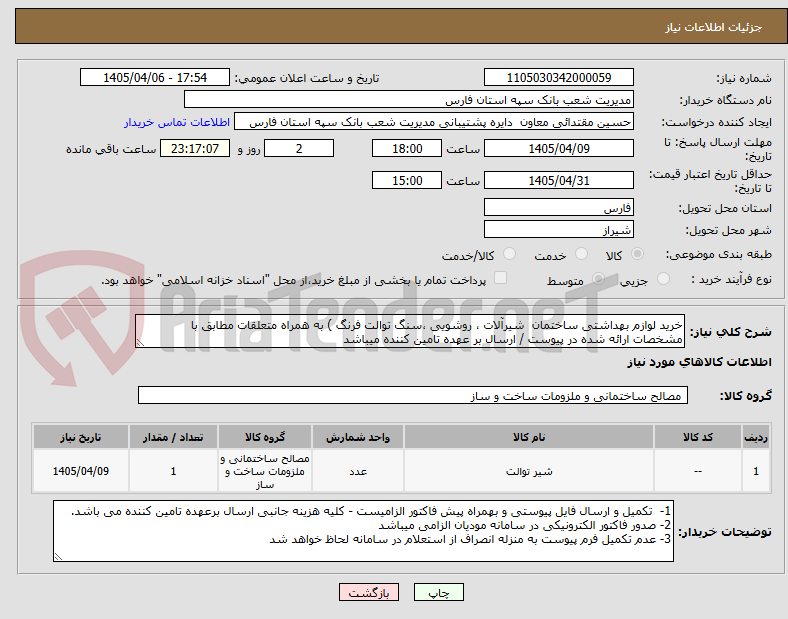Image resolution: width=788 pixels, height=619 pixels.
Task: Click the شرح کلی نیاز description textarea
Action: point(410,332)
